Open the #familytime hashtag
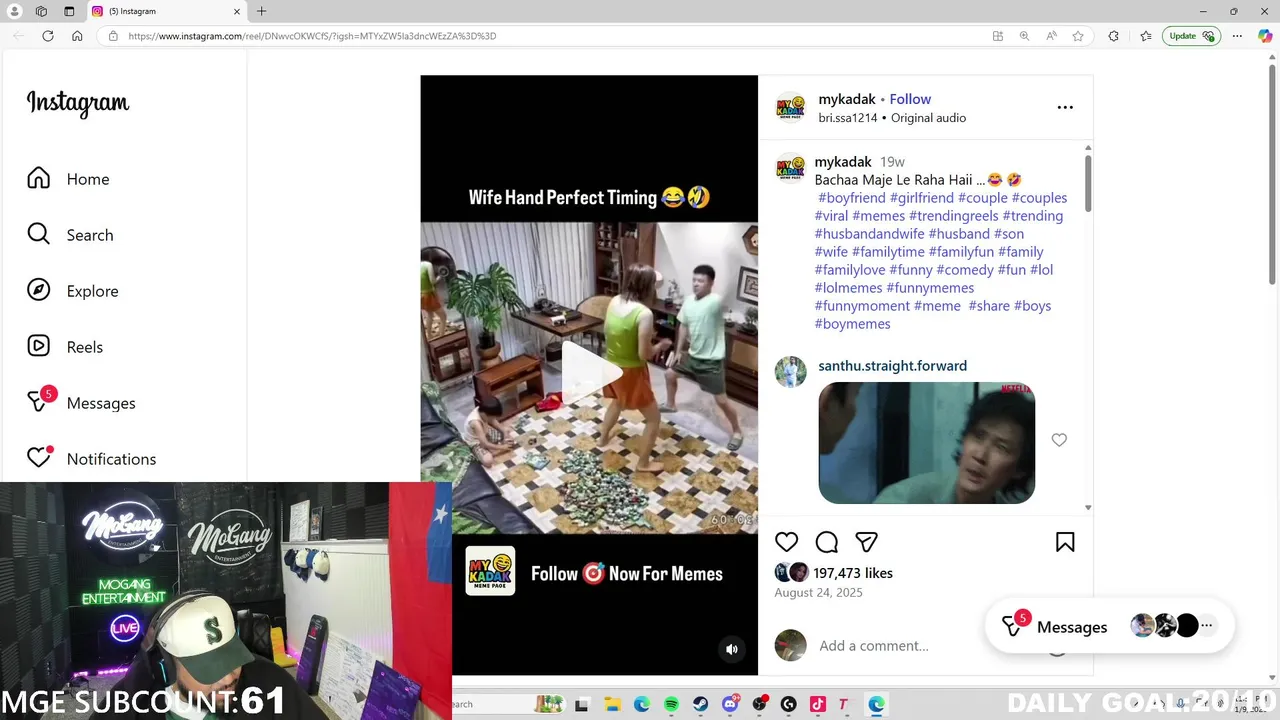Image resolution: width=1280 pixels, height=720 pixels. [888, 252]
